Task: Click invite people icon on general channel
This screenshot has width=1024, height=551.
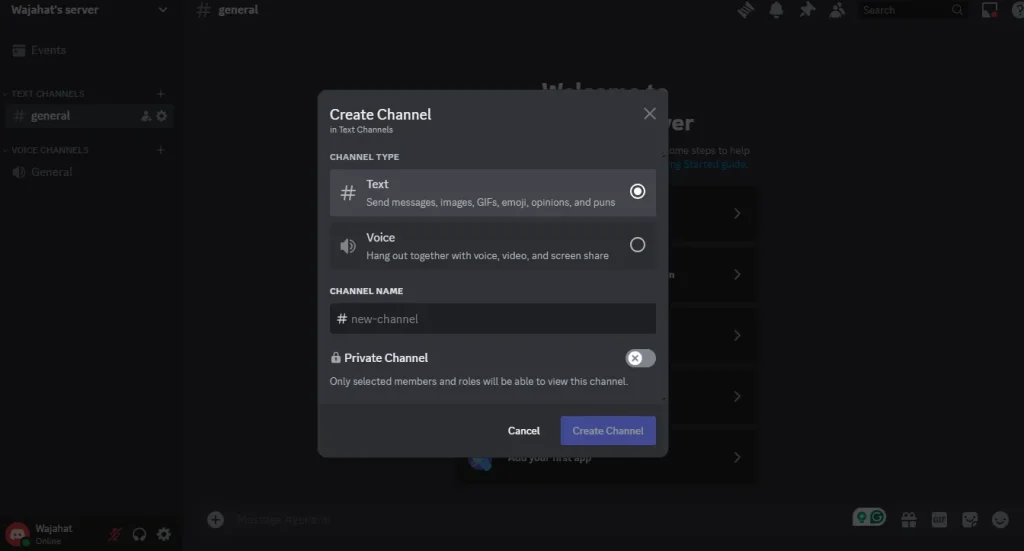Action: point(146,116)
